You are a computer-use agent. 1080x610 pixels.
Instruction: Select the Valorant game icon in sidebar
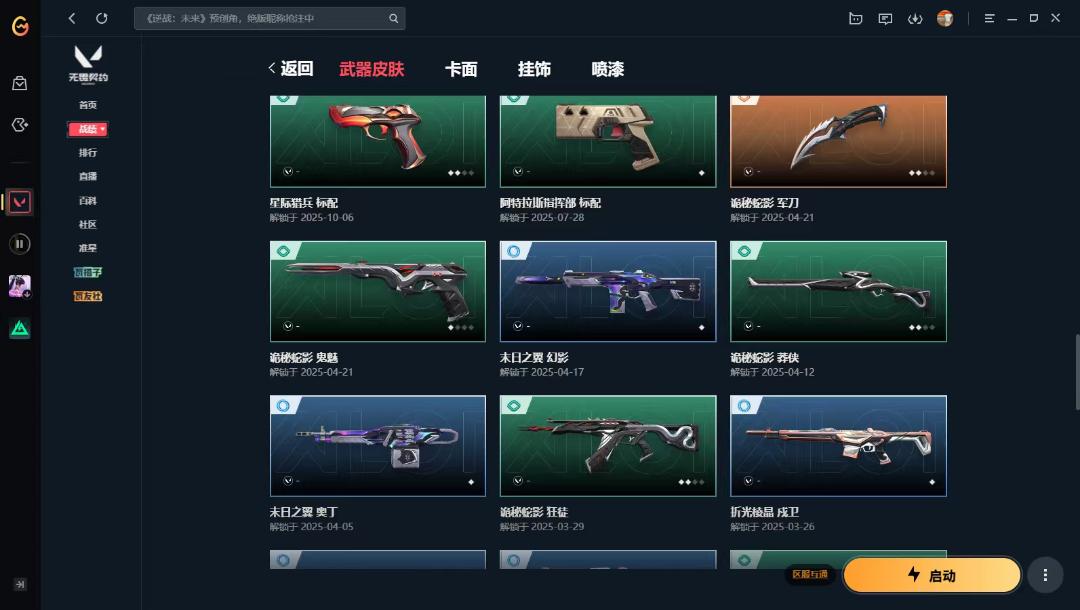(x=19, y=202)
